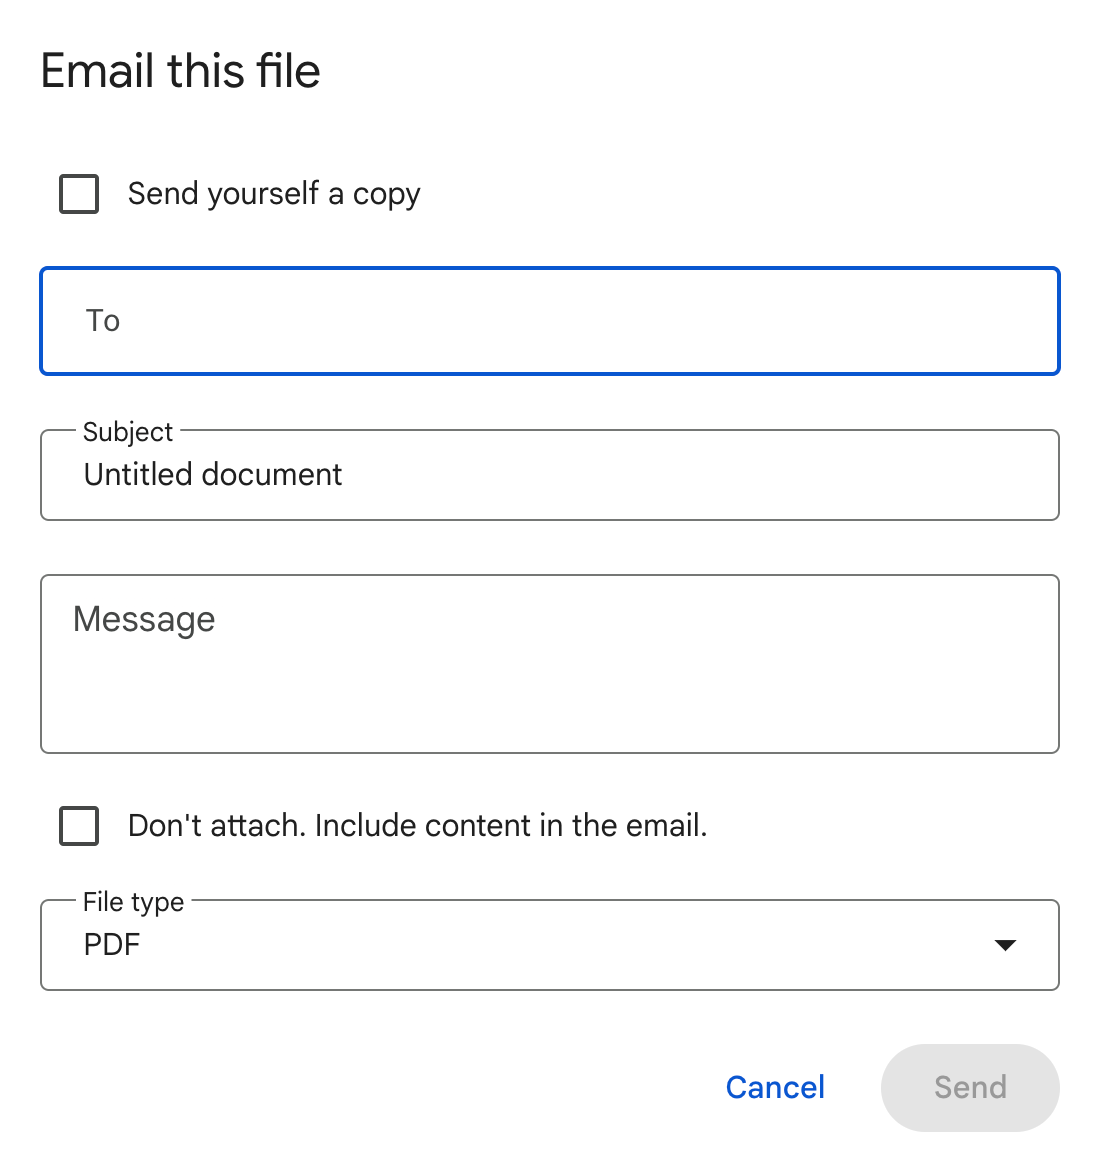Check Don't attach, include content in email
1102x1170 pixels.
78,826
